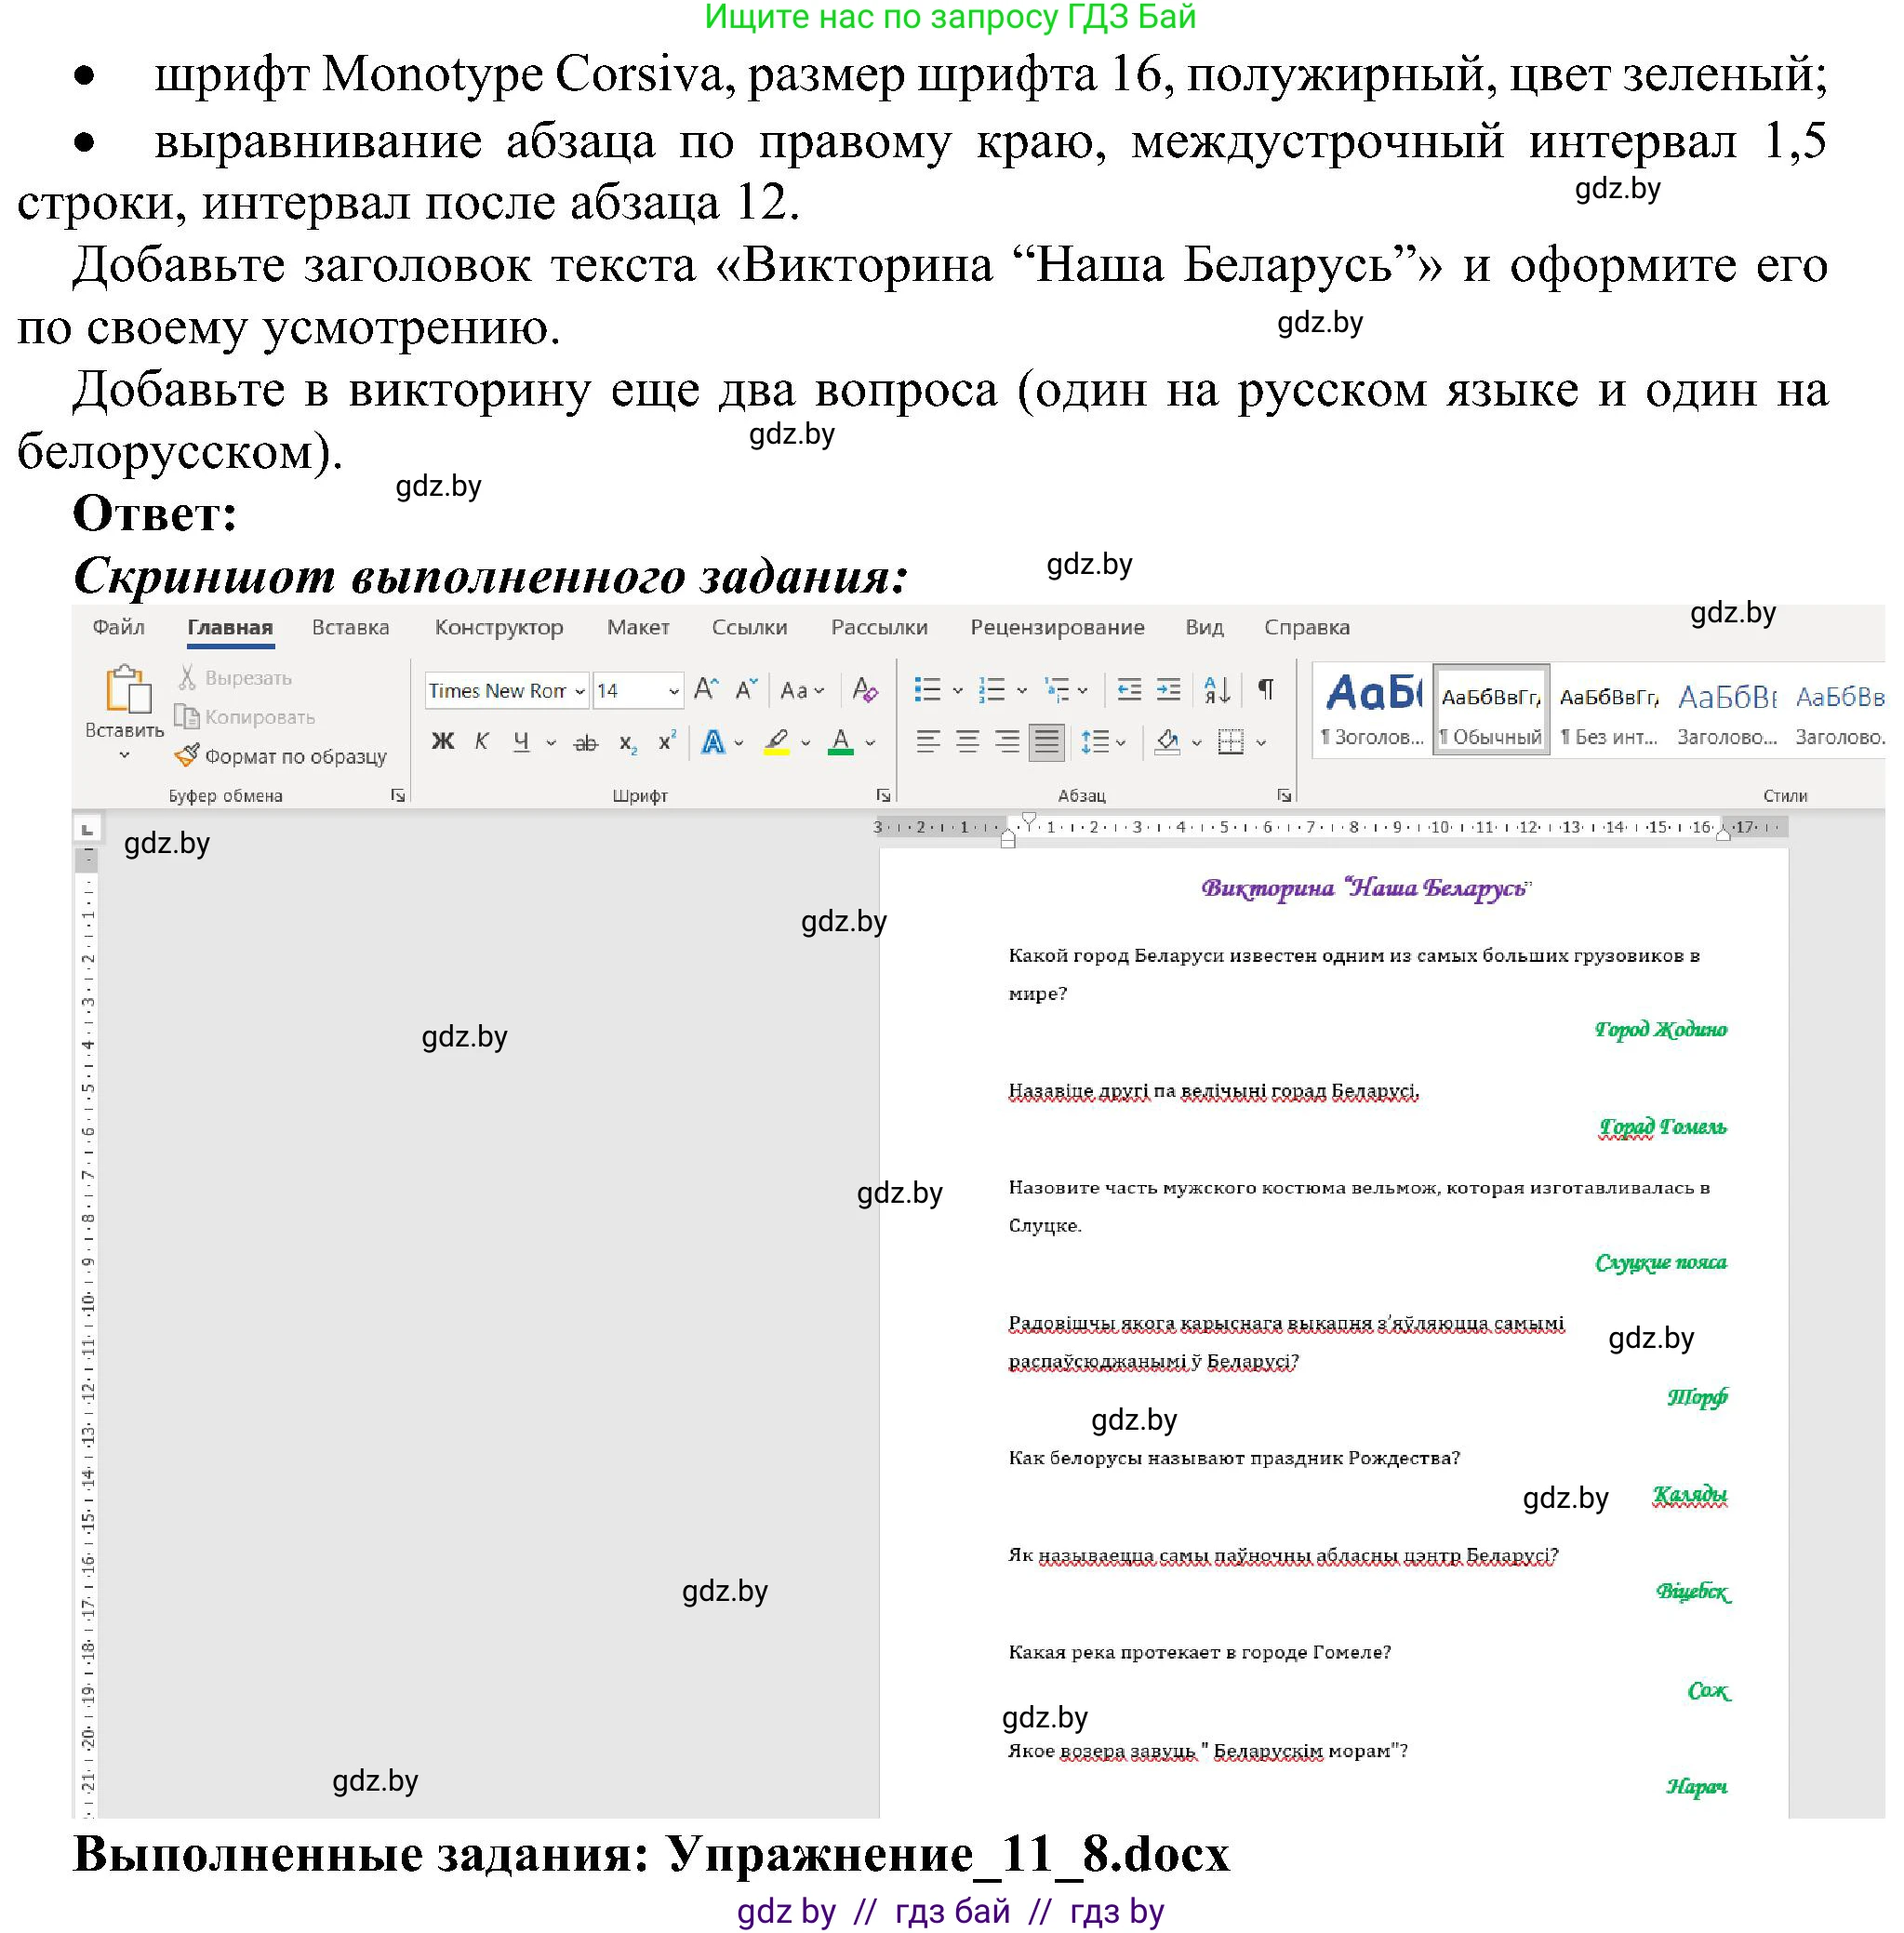Image resolution: width=1904 pixels, height=1933 pixels.
Task: Toggle show paragraph marks (¶)
Action: click(x=1266, y=690)
